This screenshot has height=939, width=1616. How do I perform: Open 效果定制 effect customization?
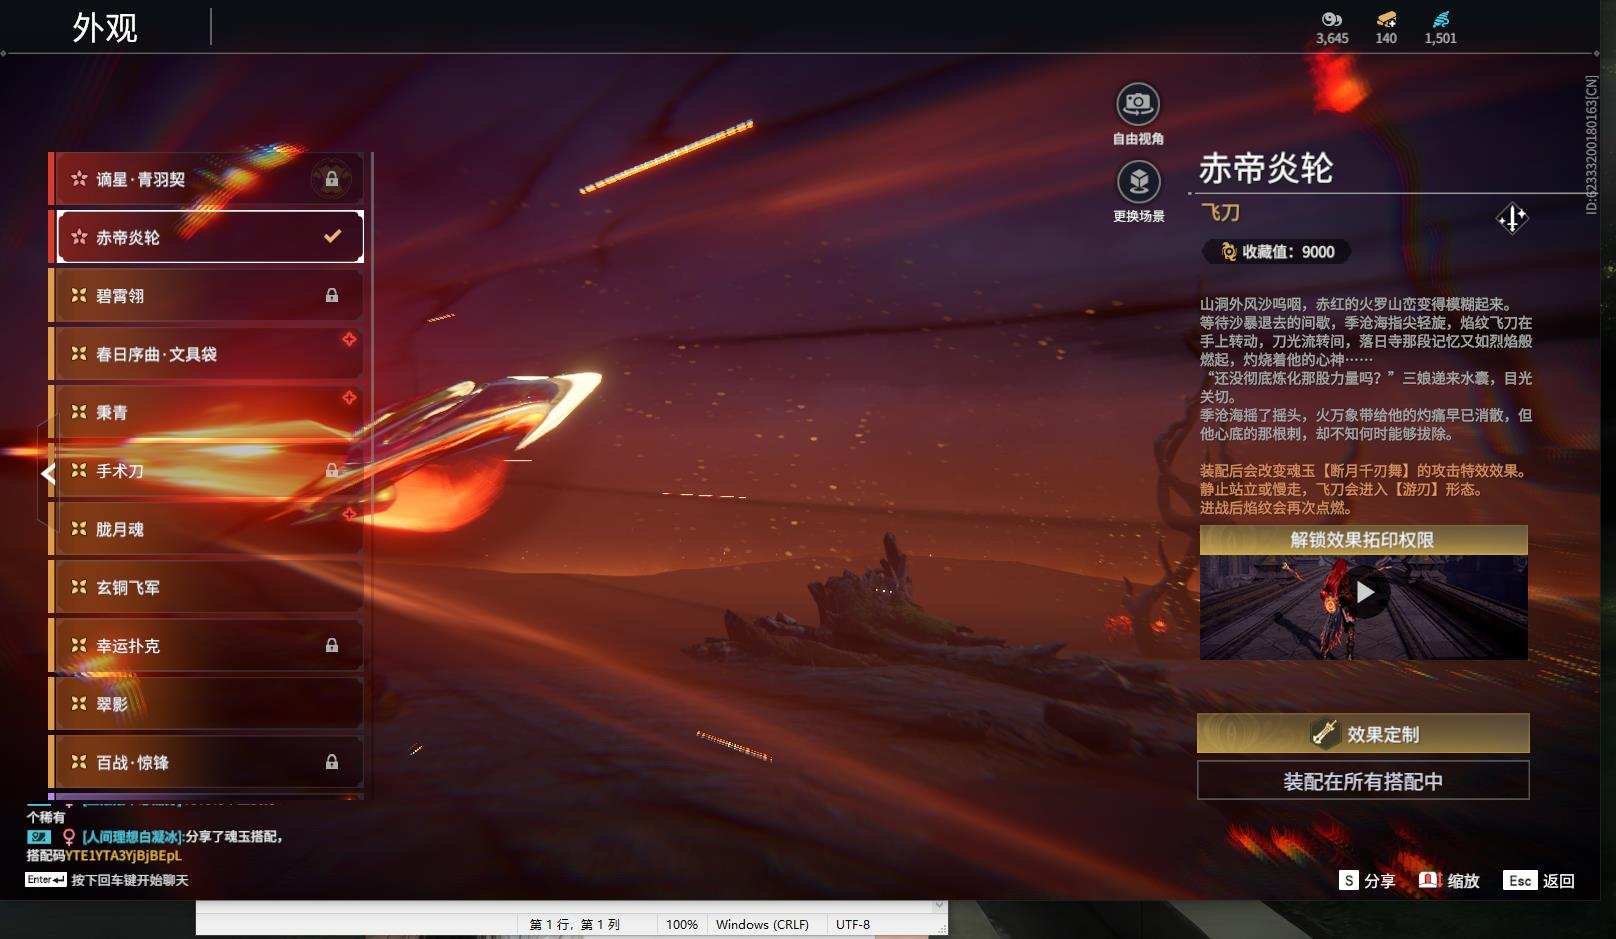[x=1363, y=733]
